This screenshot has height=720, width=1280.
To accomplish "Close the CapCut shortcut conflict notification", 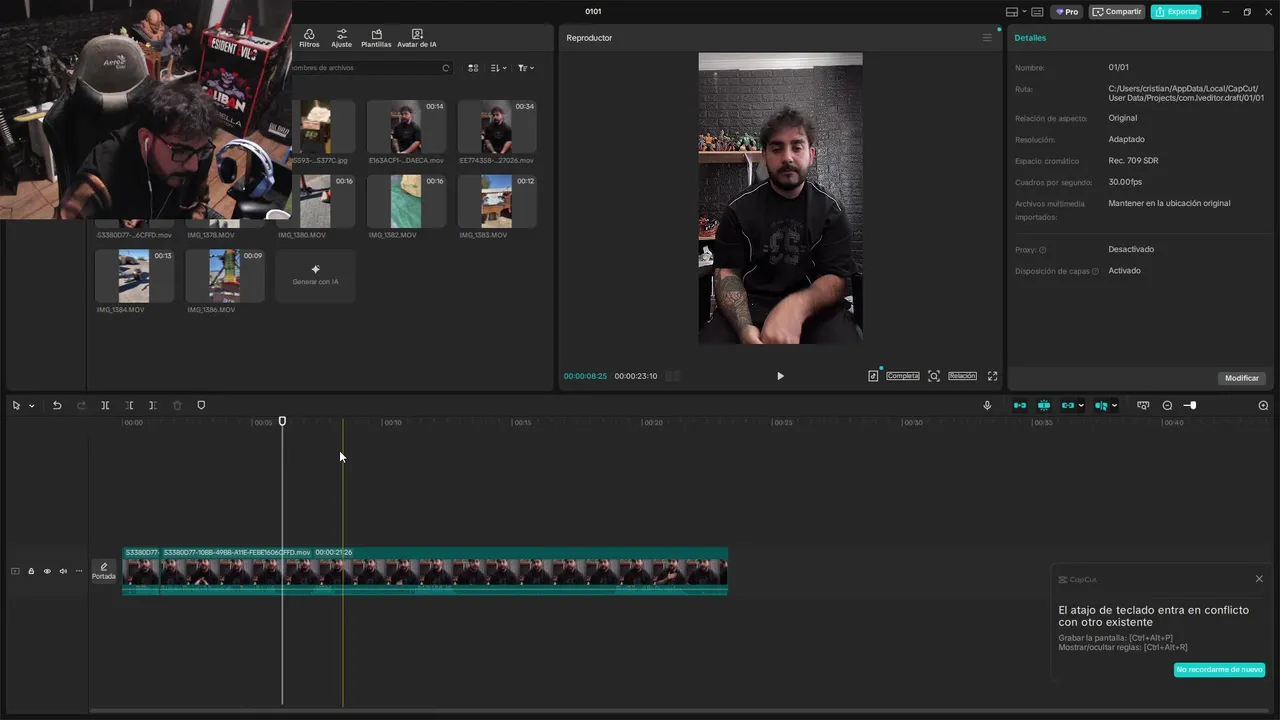I will 1259,579.
